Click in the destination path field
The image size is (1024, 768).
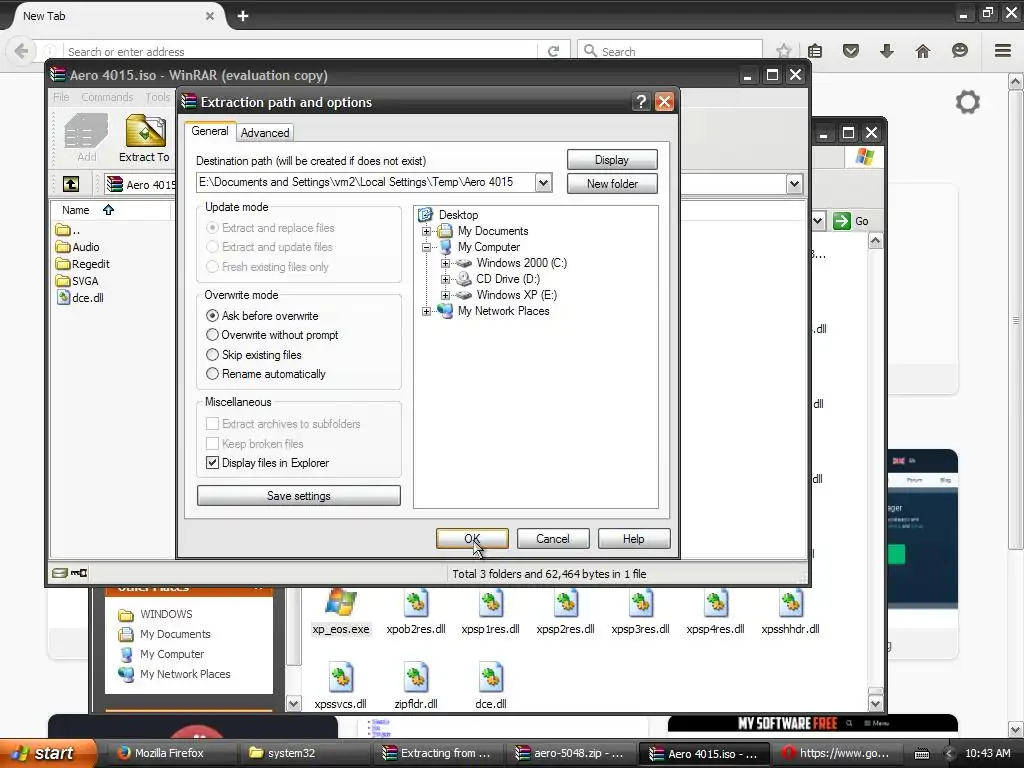point(365,182)
